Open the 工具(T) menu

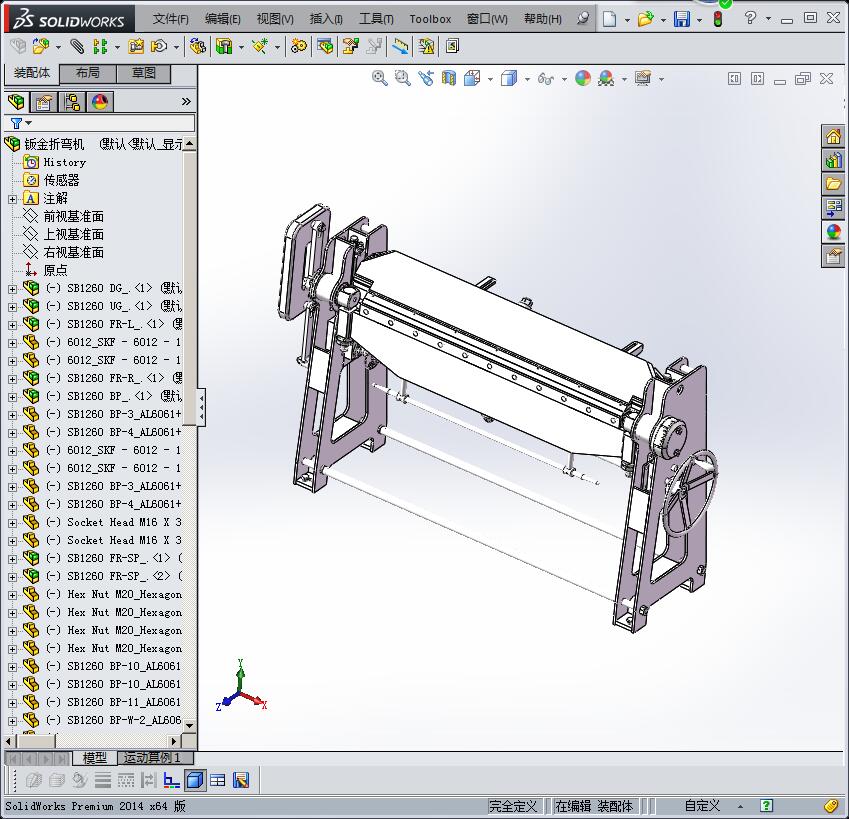pos(376,19)
